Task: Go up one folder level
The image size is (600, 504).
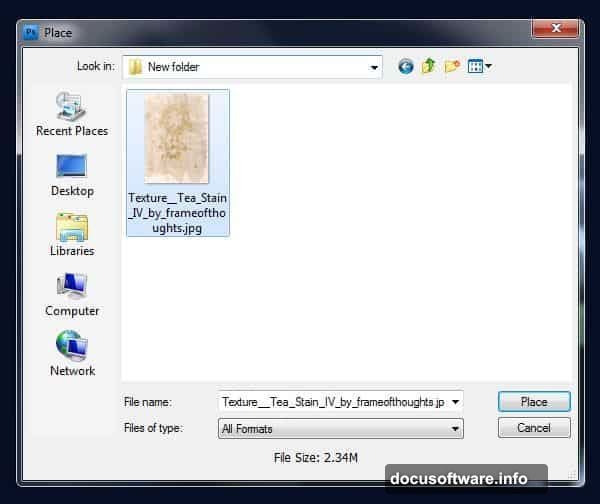Action: pyautogui.click(x=429, y=66)
